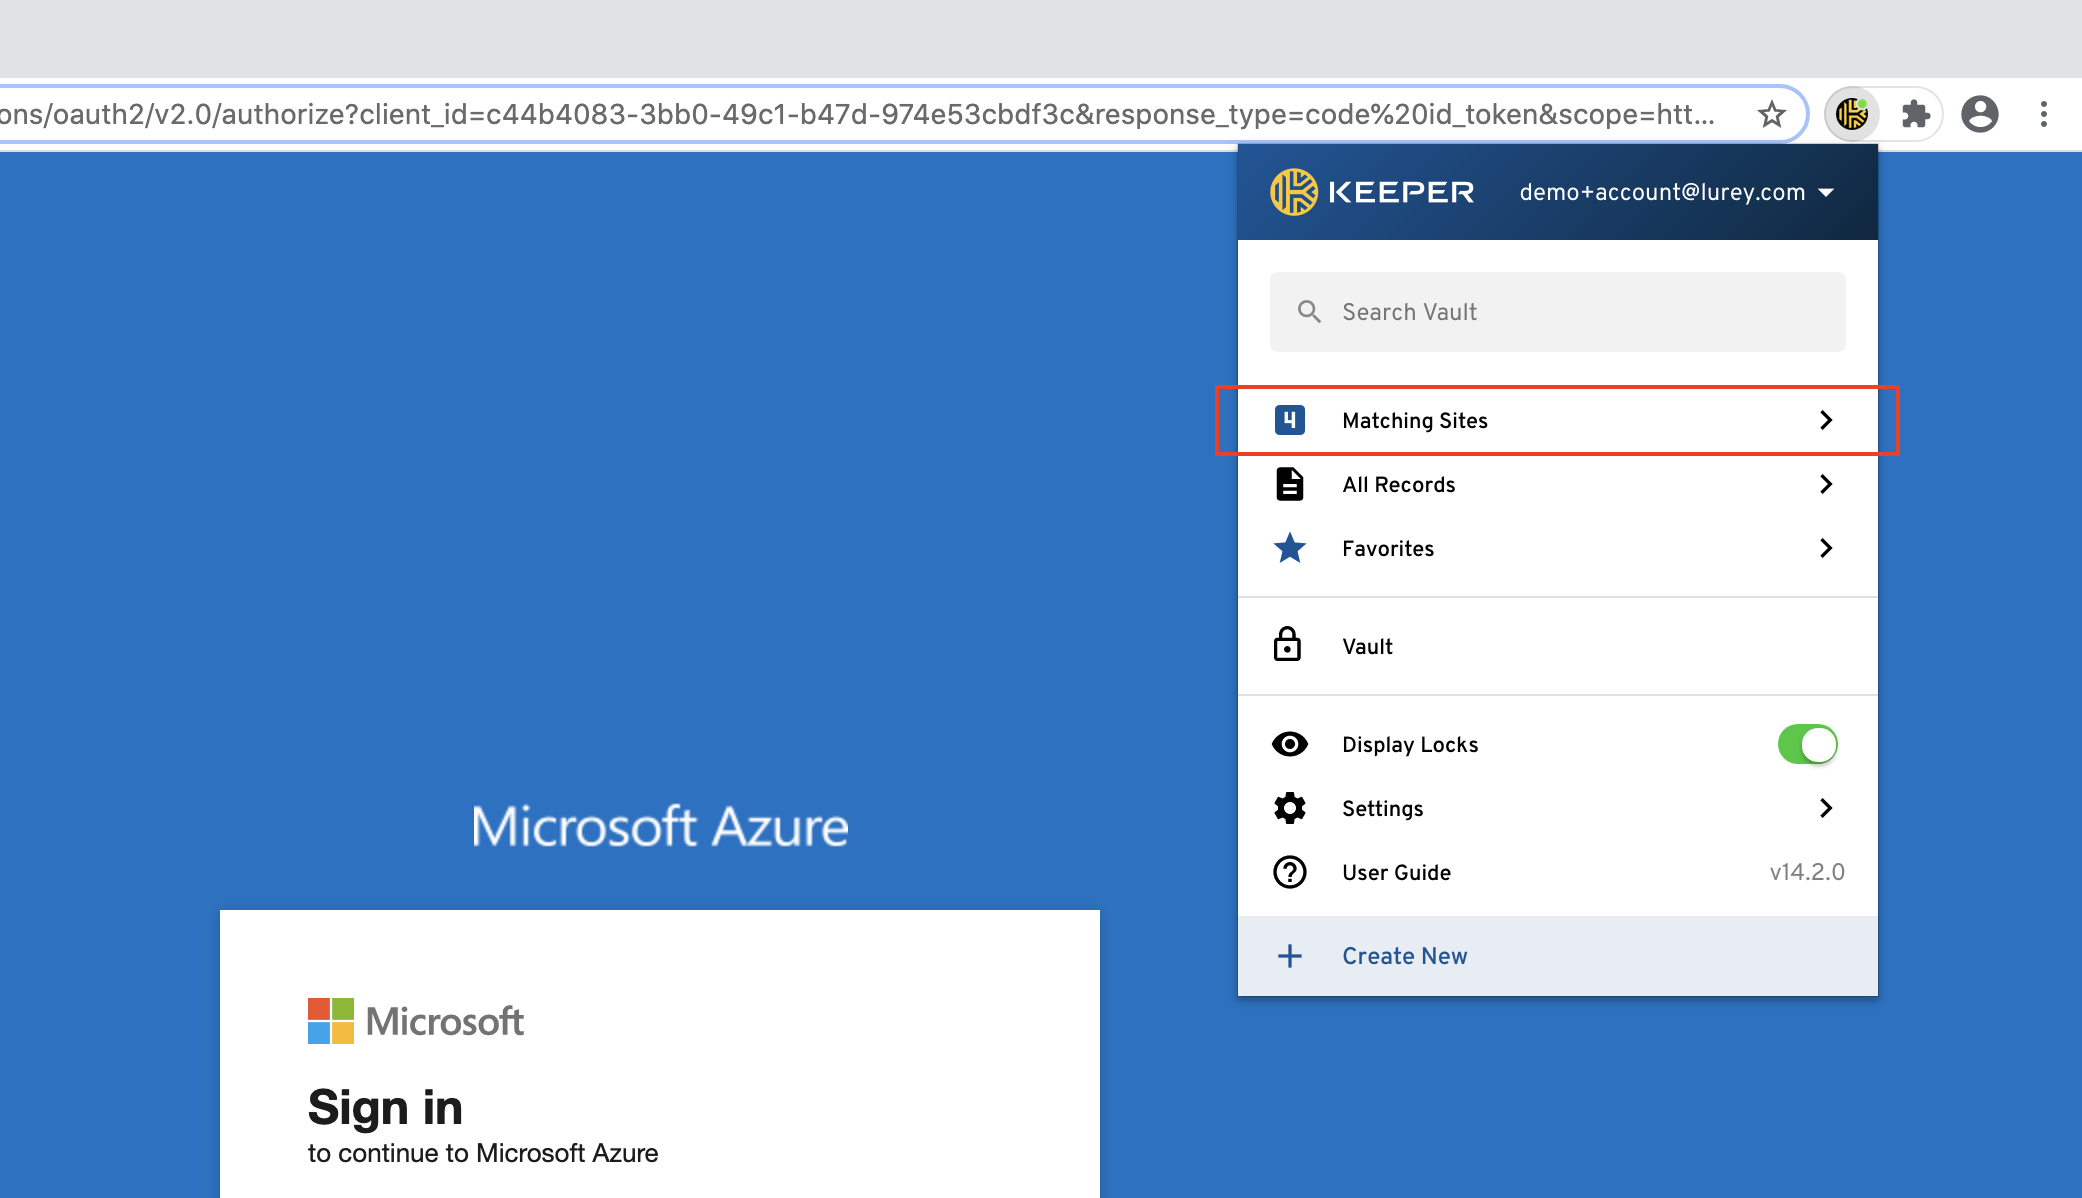2082x1198 pixels.
Task: Click the Microsoft four-color logo
Action: pos(331,1021)
